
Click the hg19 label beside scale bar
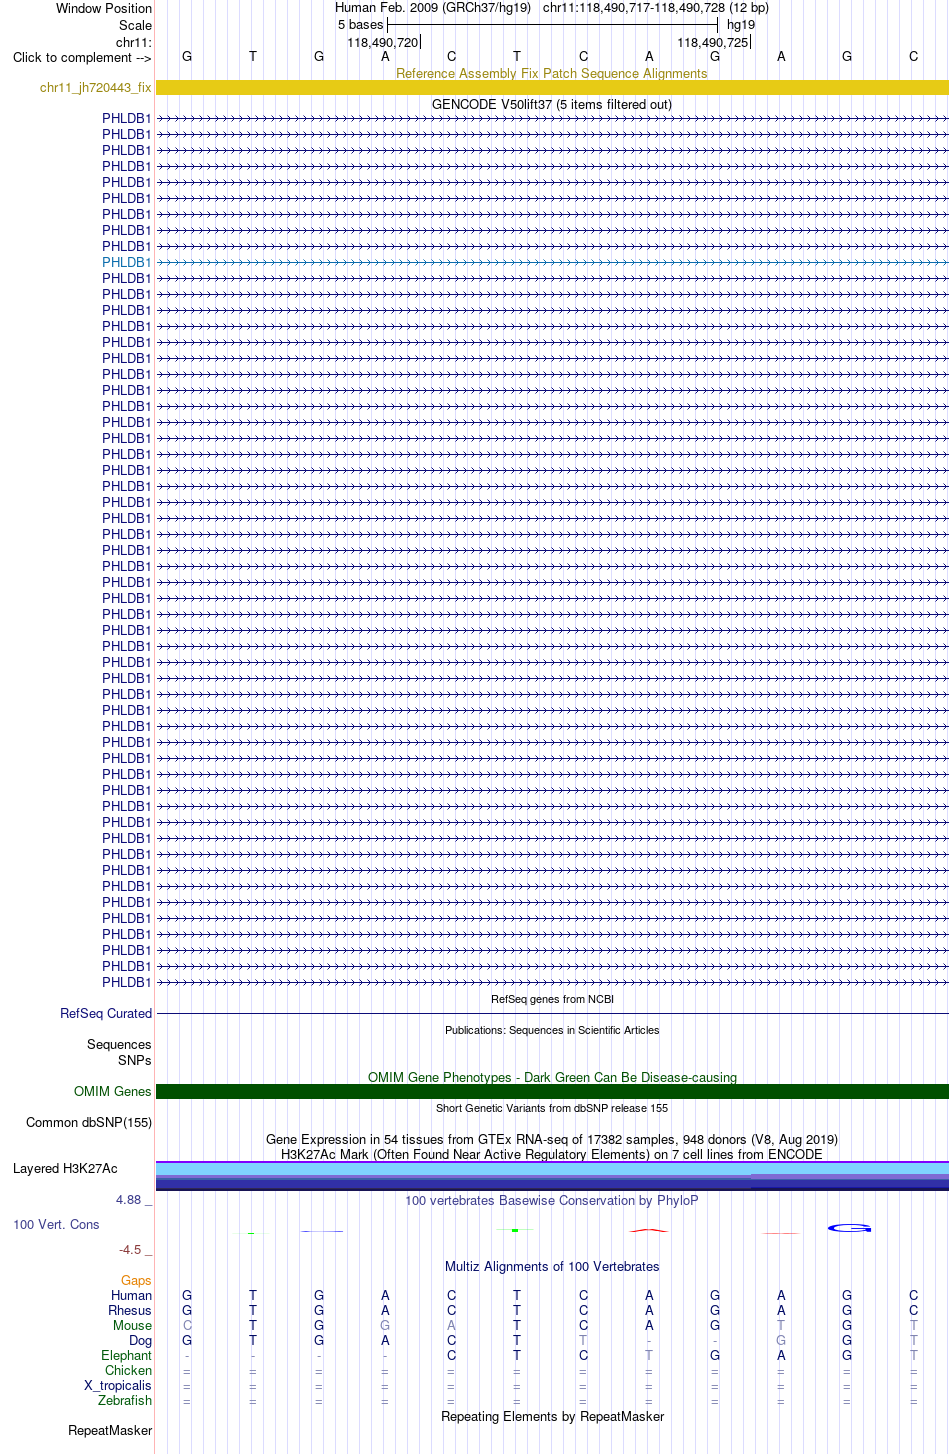pyautogui.click(x=741, y=24)
